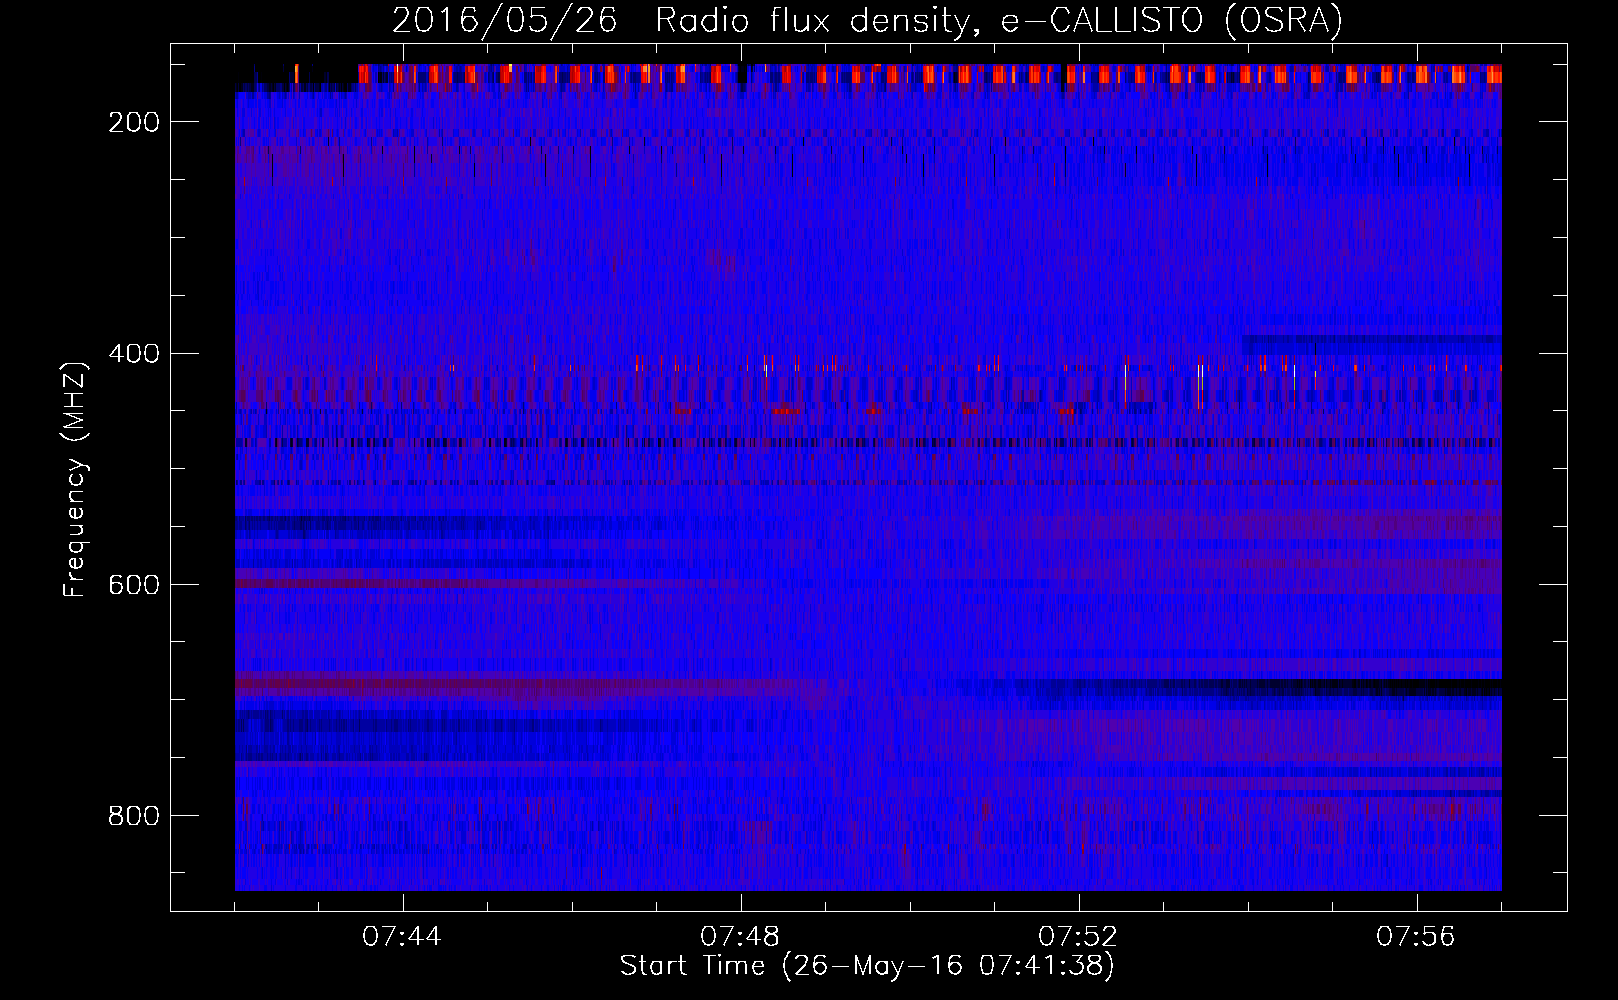Click the plot title 'Radio flux density, e-CALLISTO (OSRA)'
This screenshot has height=1000, width=1618.
click(999, 20)
